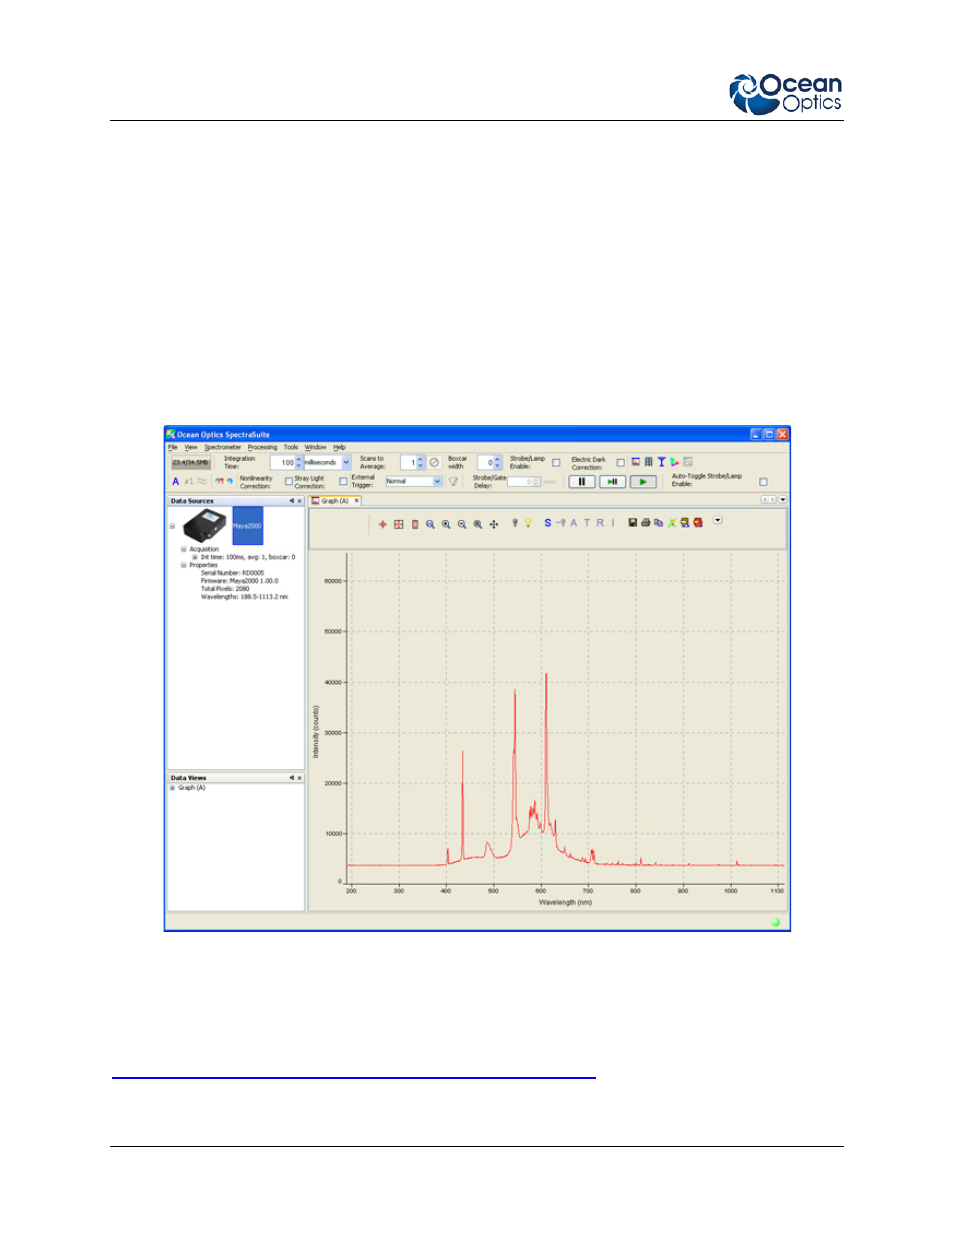Open the Window menu

tap(316, 447)
